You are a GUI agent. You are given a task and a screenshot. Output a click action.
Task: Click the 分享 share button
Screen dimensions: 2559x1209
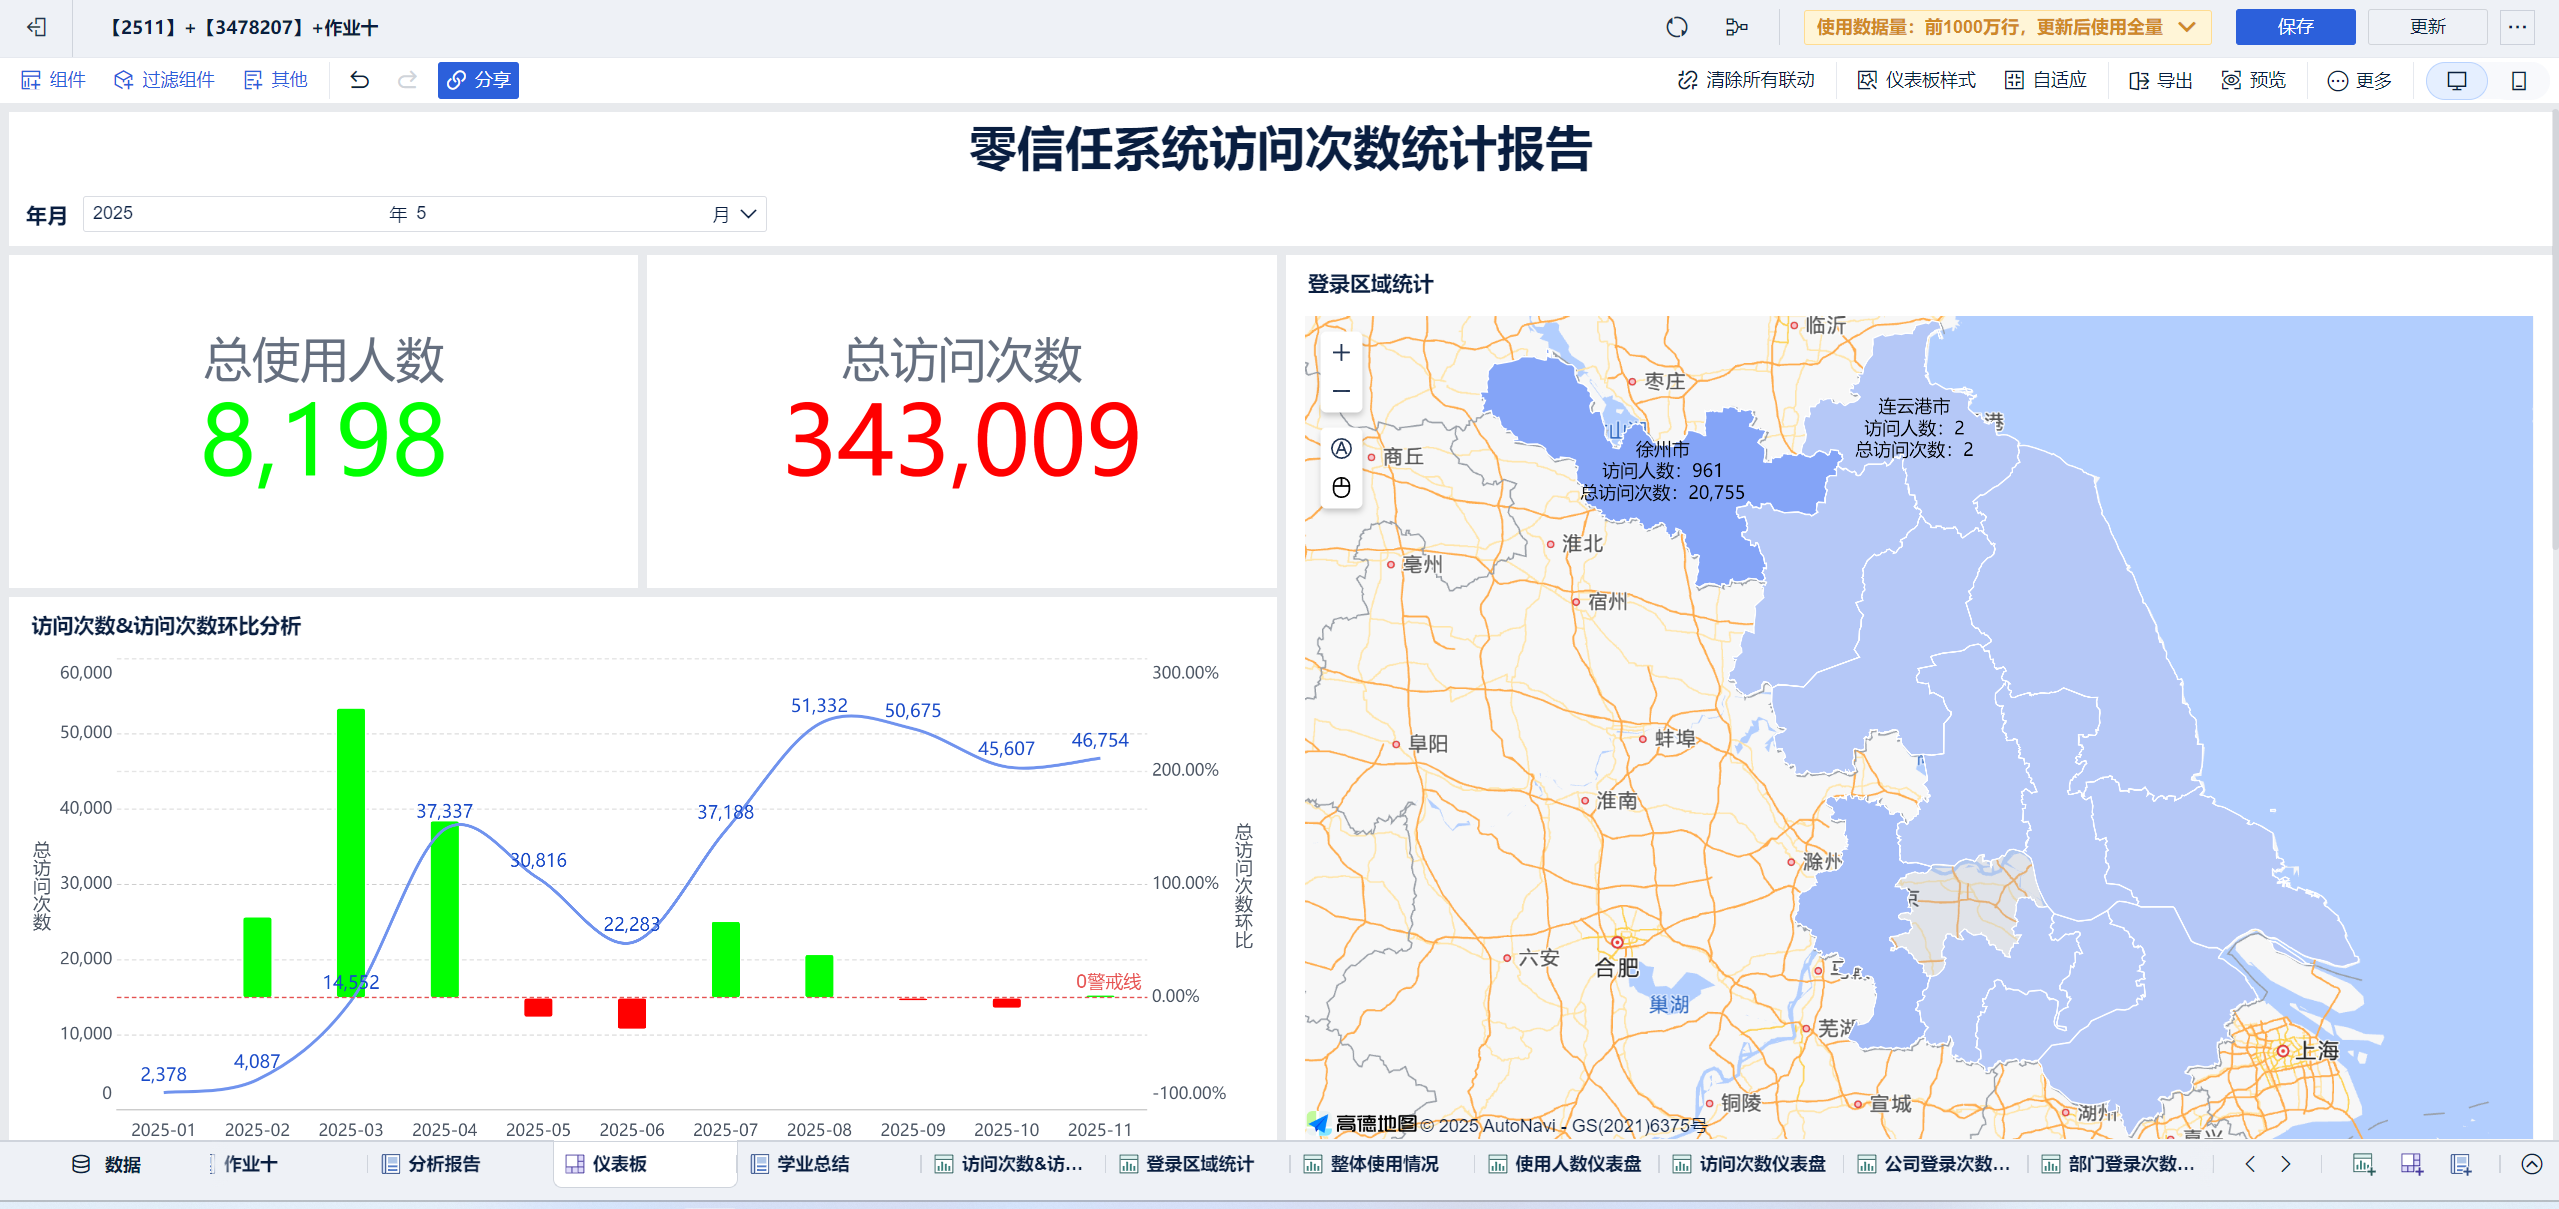click(x=478, y=80)
